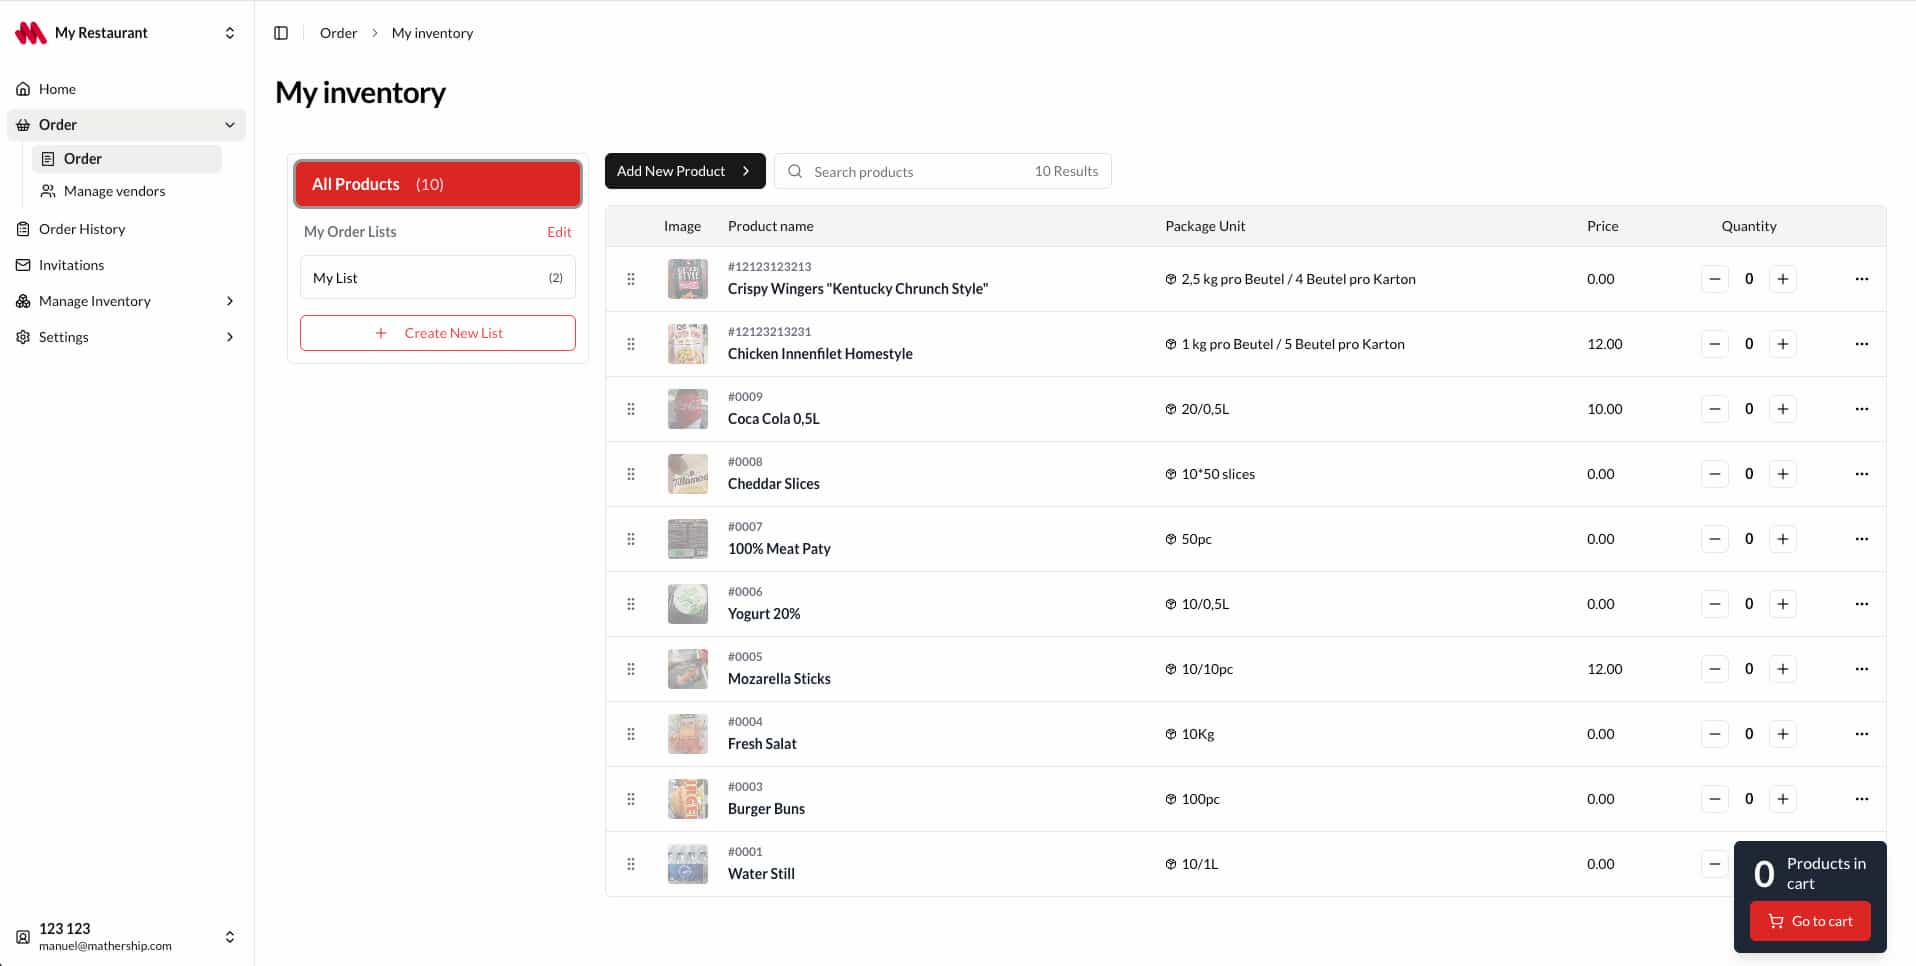Open more options for 100% Meat Paty
Viewport: 1916px width, 966px height.
[1862, 539]
